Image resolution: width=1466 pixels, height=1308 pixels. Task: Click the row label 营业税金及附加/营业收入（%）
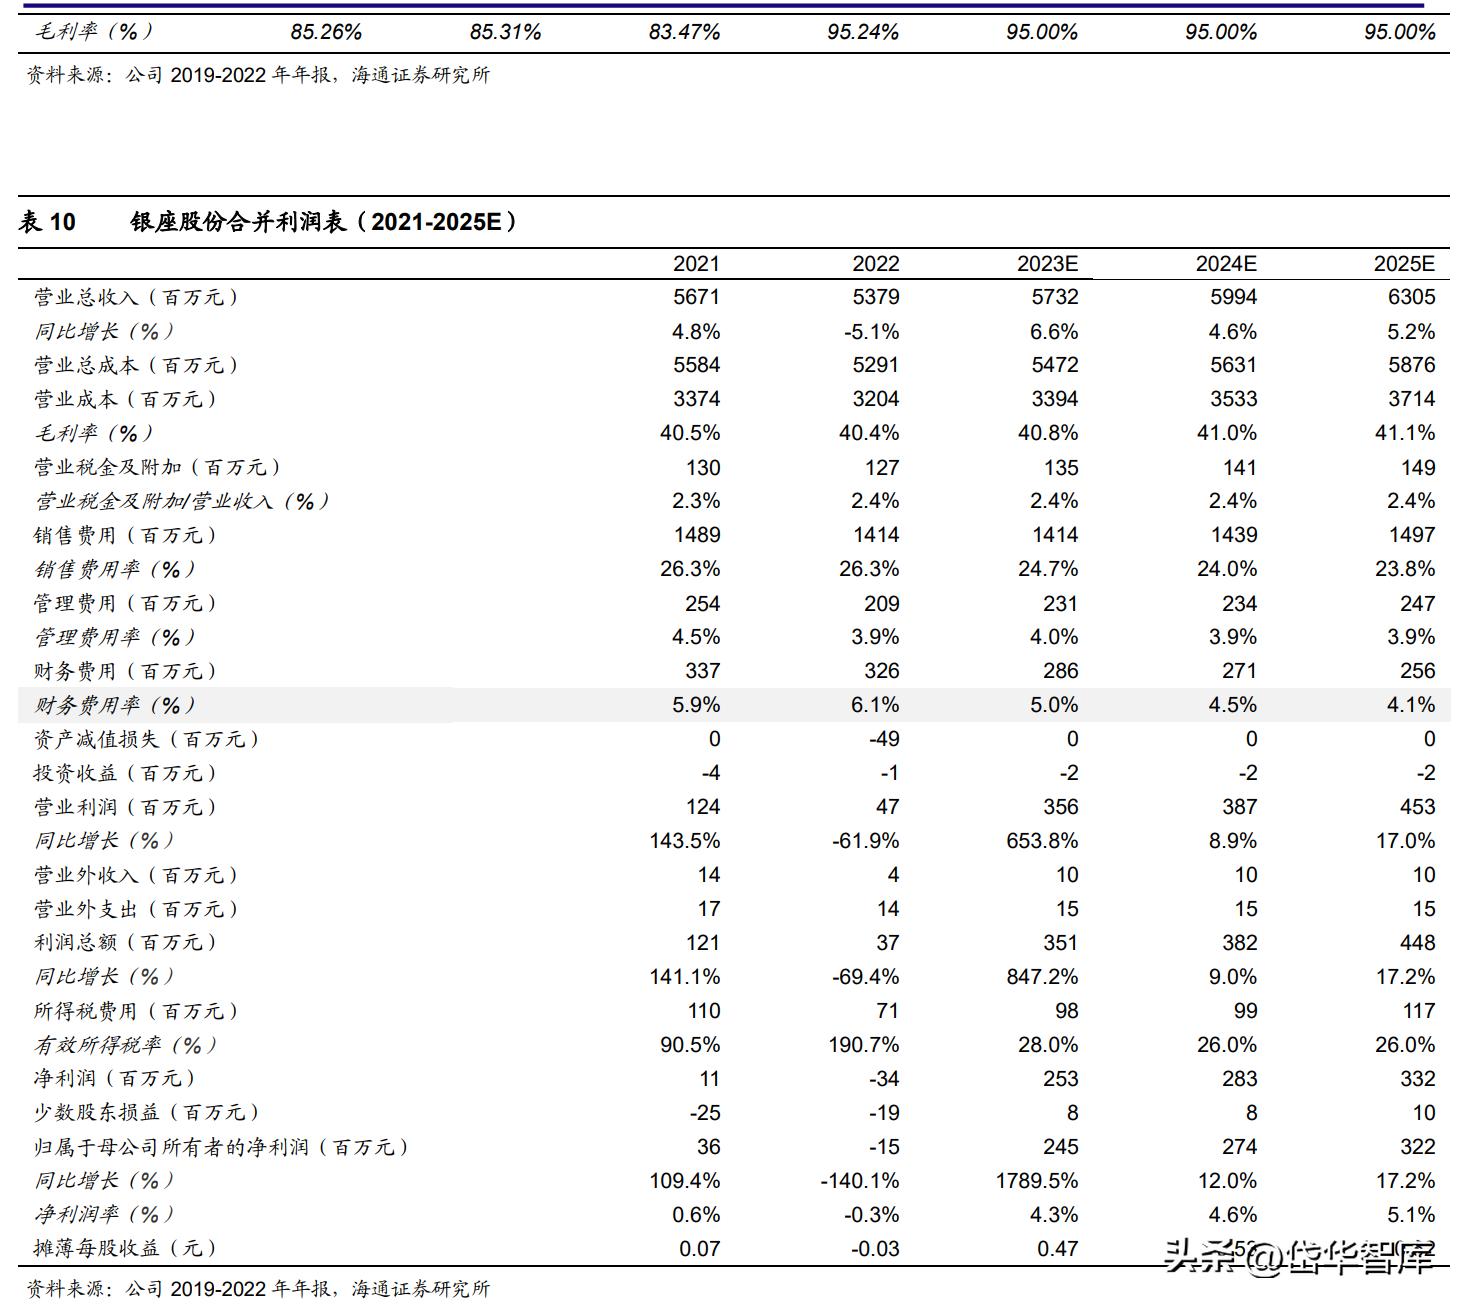(182, 501)
